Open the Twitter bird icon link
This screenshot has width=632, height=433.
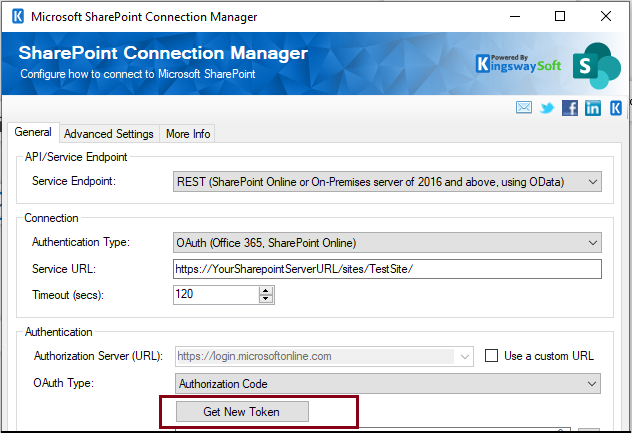pyautogui.click(x=547, y=108)
